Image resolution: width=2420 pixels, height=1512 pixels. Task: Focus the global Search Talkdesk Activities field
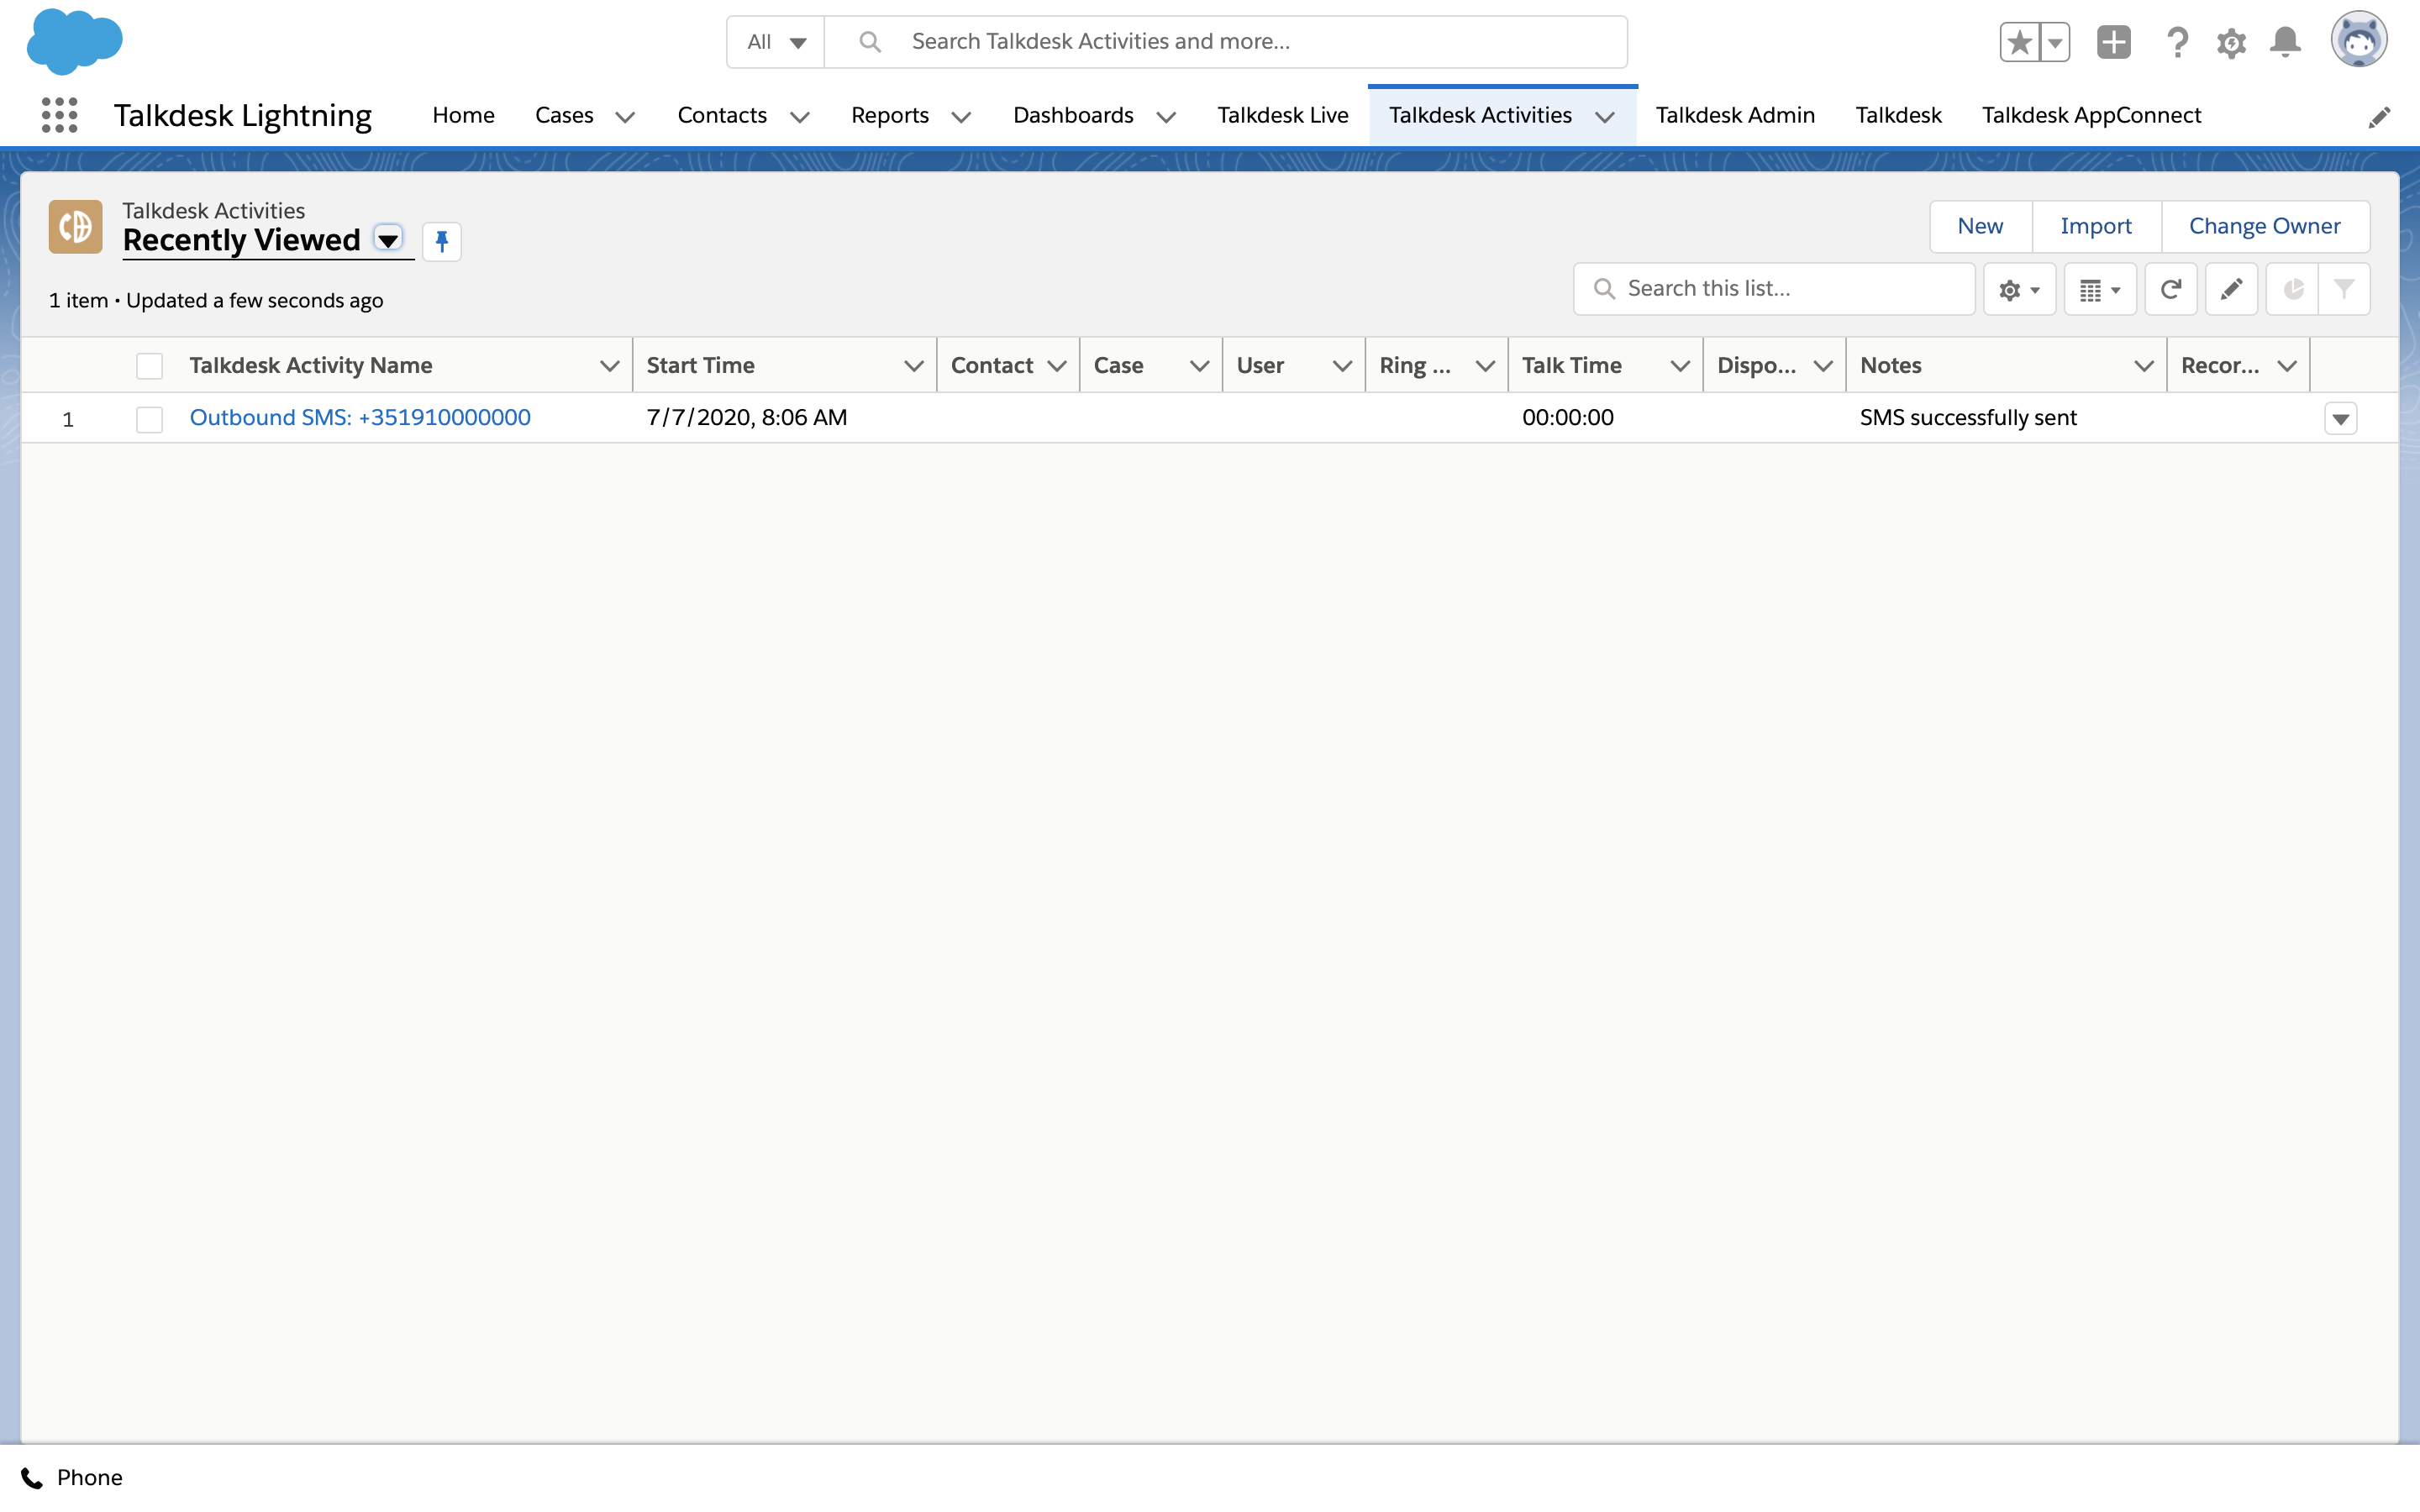1226,42
